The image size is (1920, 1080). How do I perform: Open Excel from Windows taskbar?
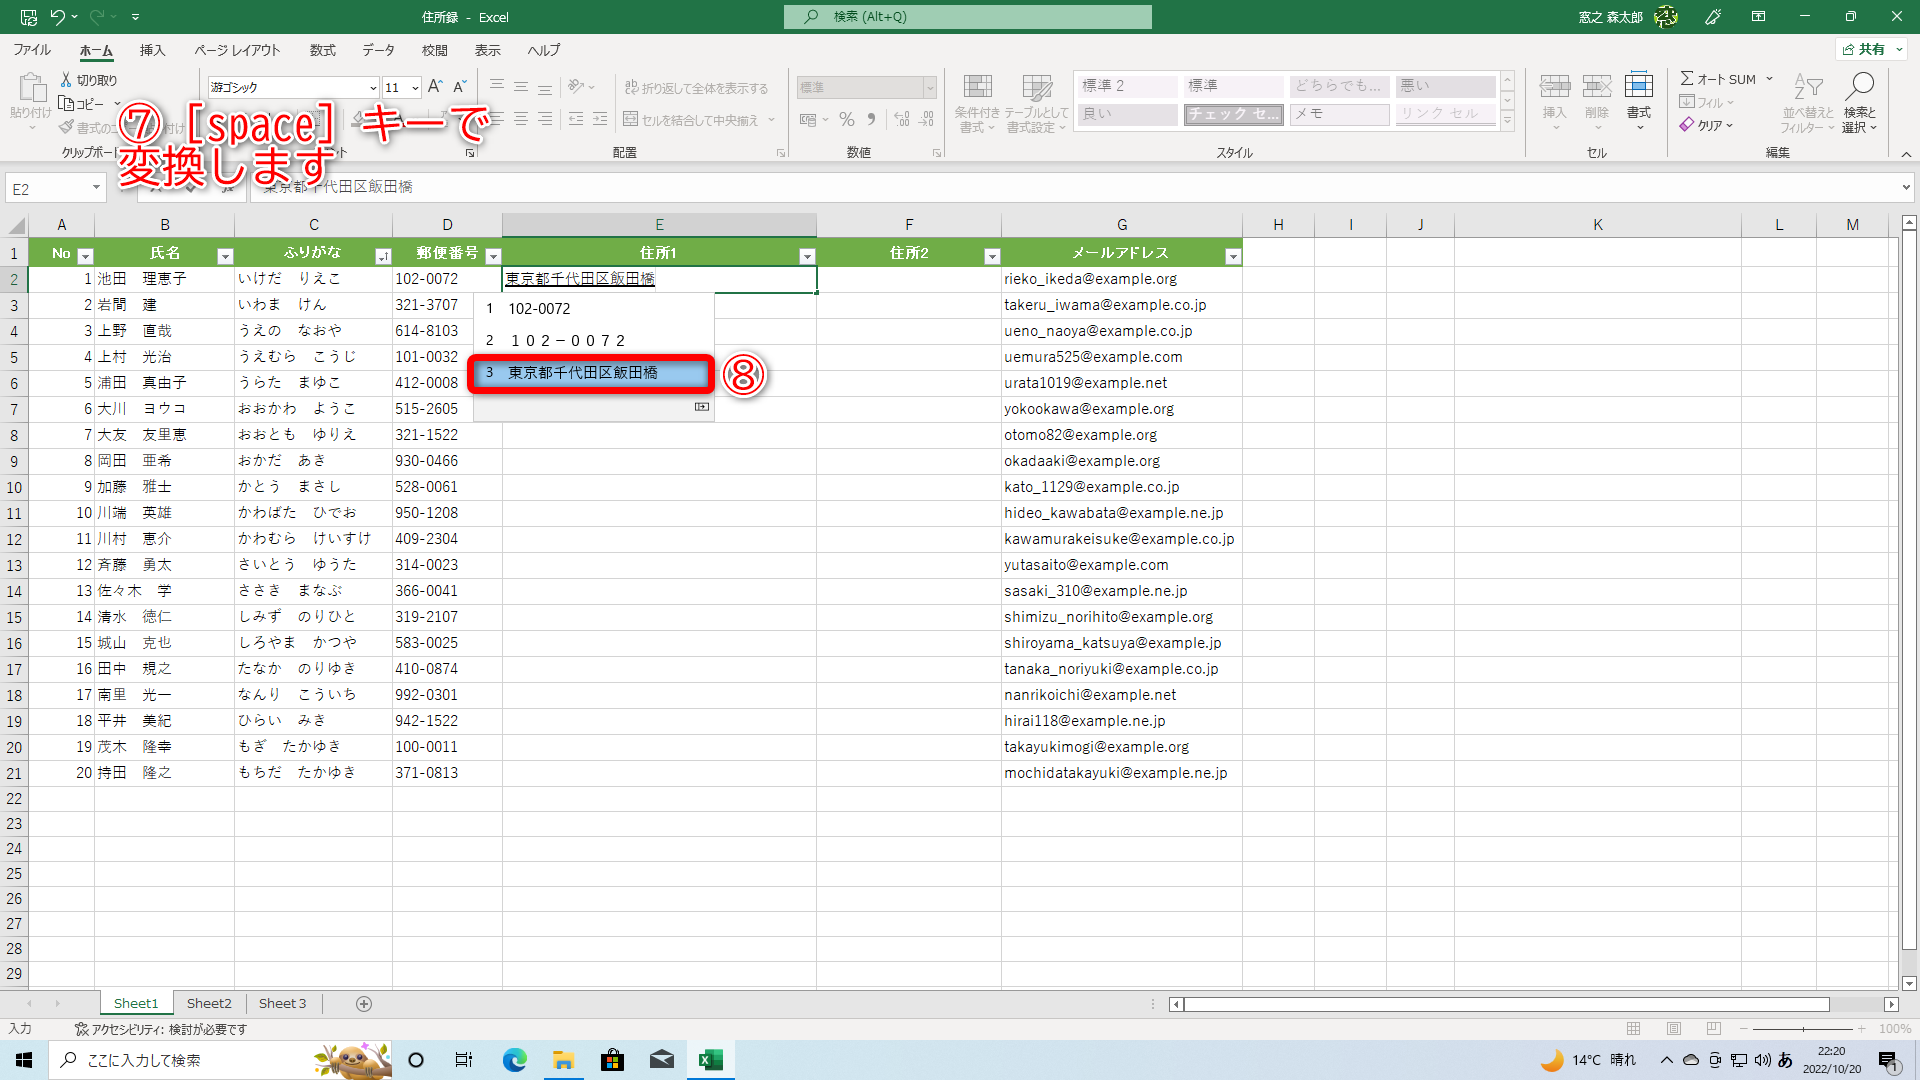pos(711,1060)
